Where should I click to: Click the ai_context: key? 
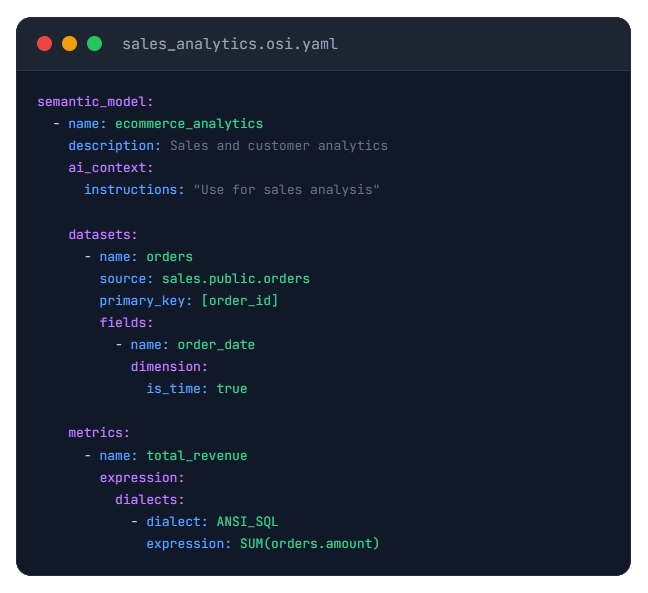[111, 167]
